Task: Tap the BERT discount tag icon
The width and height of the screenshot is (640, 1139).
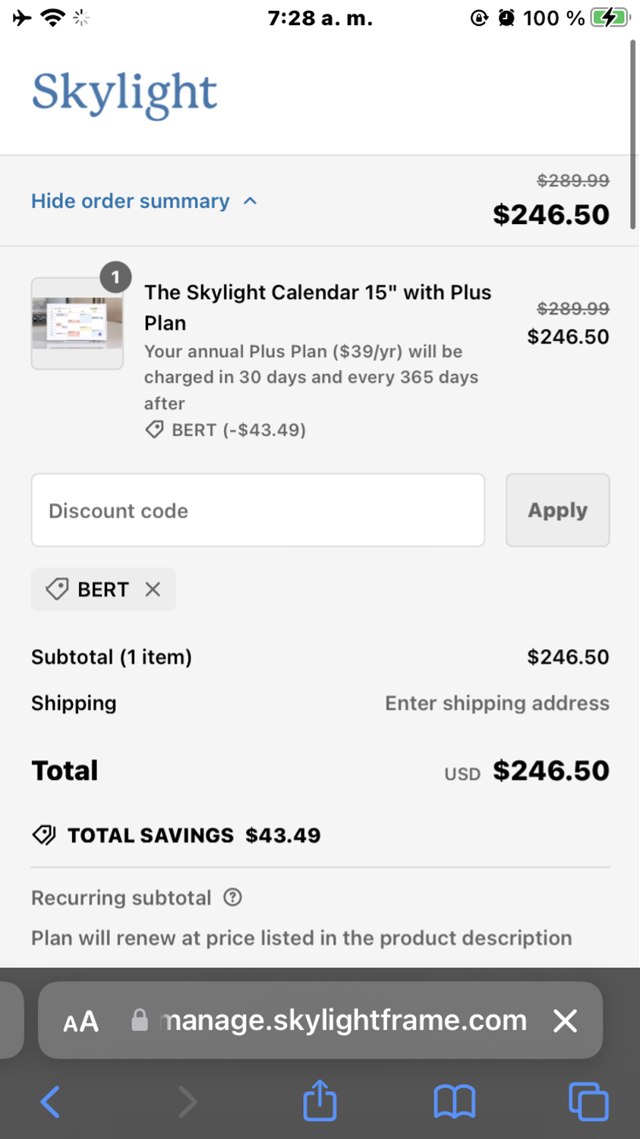Action: pos(58,590)
